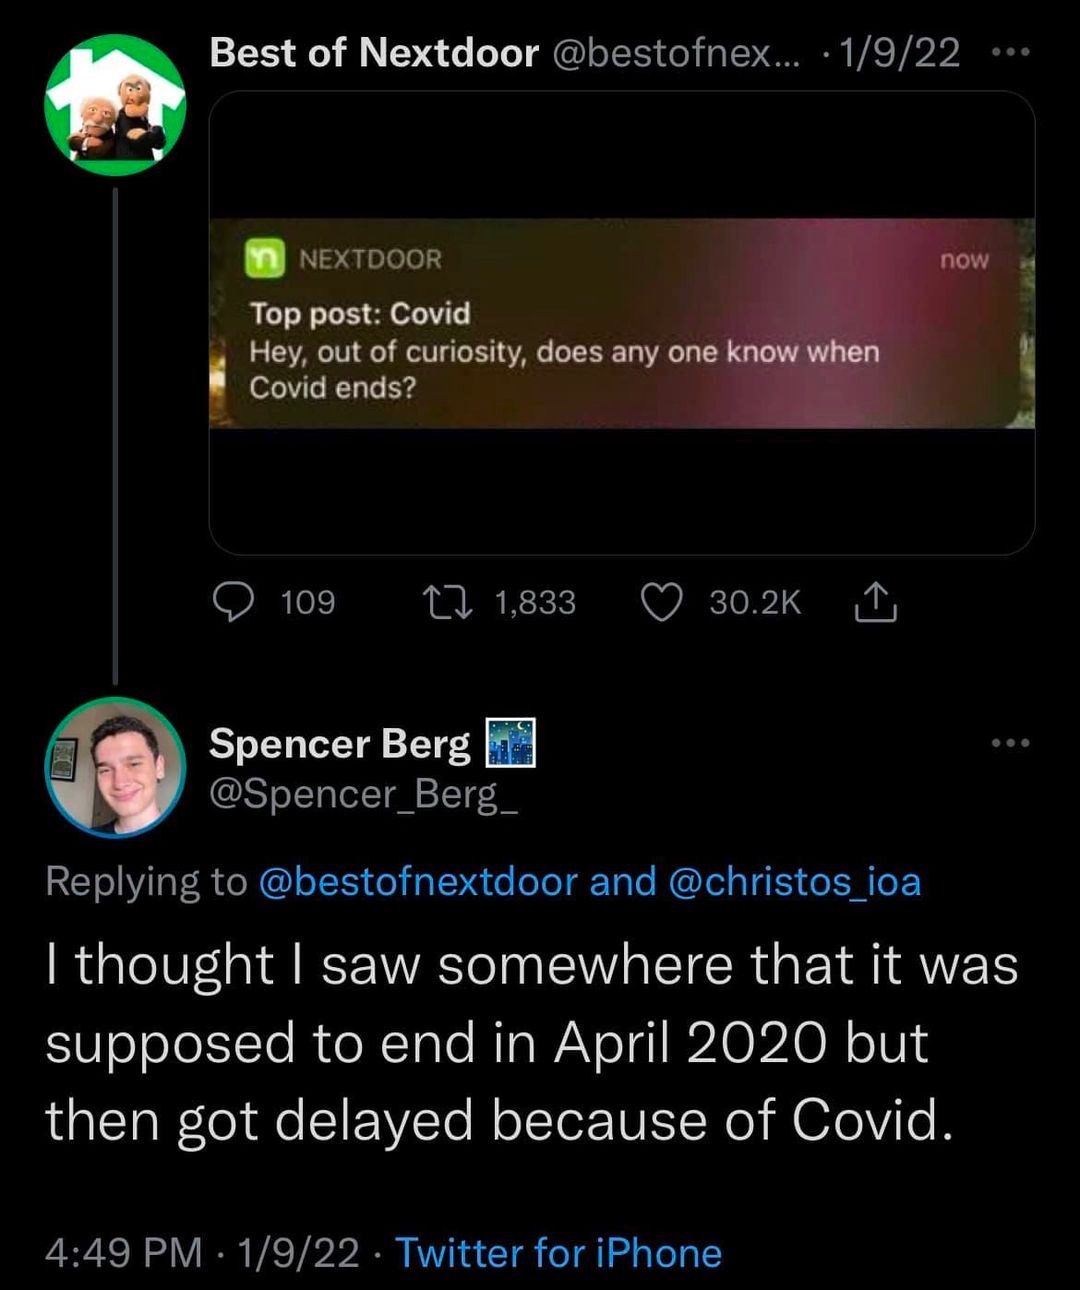Tap the share upload icon
Viewport: 1080px width, 1290px height.
pyautogui.click(x=875, y=602)
